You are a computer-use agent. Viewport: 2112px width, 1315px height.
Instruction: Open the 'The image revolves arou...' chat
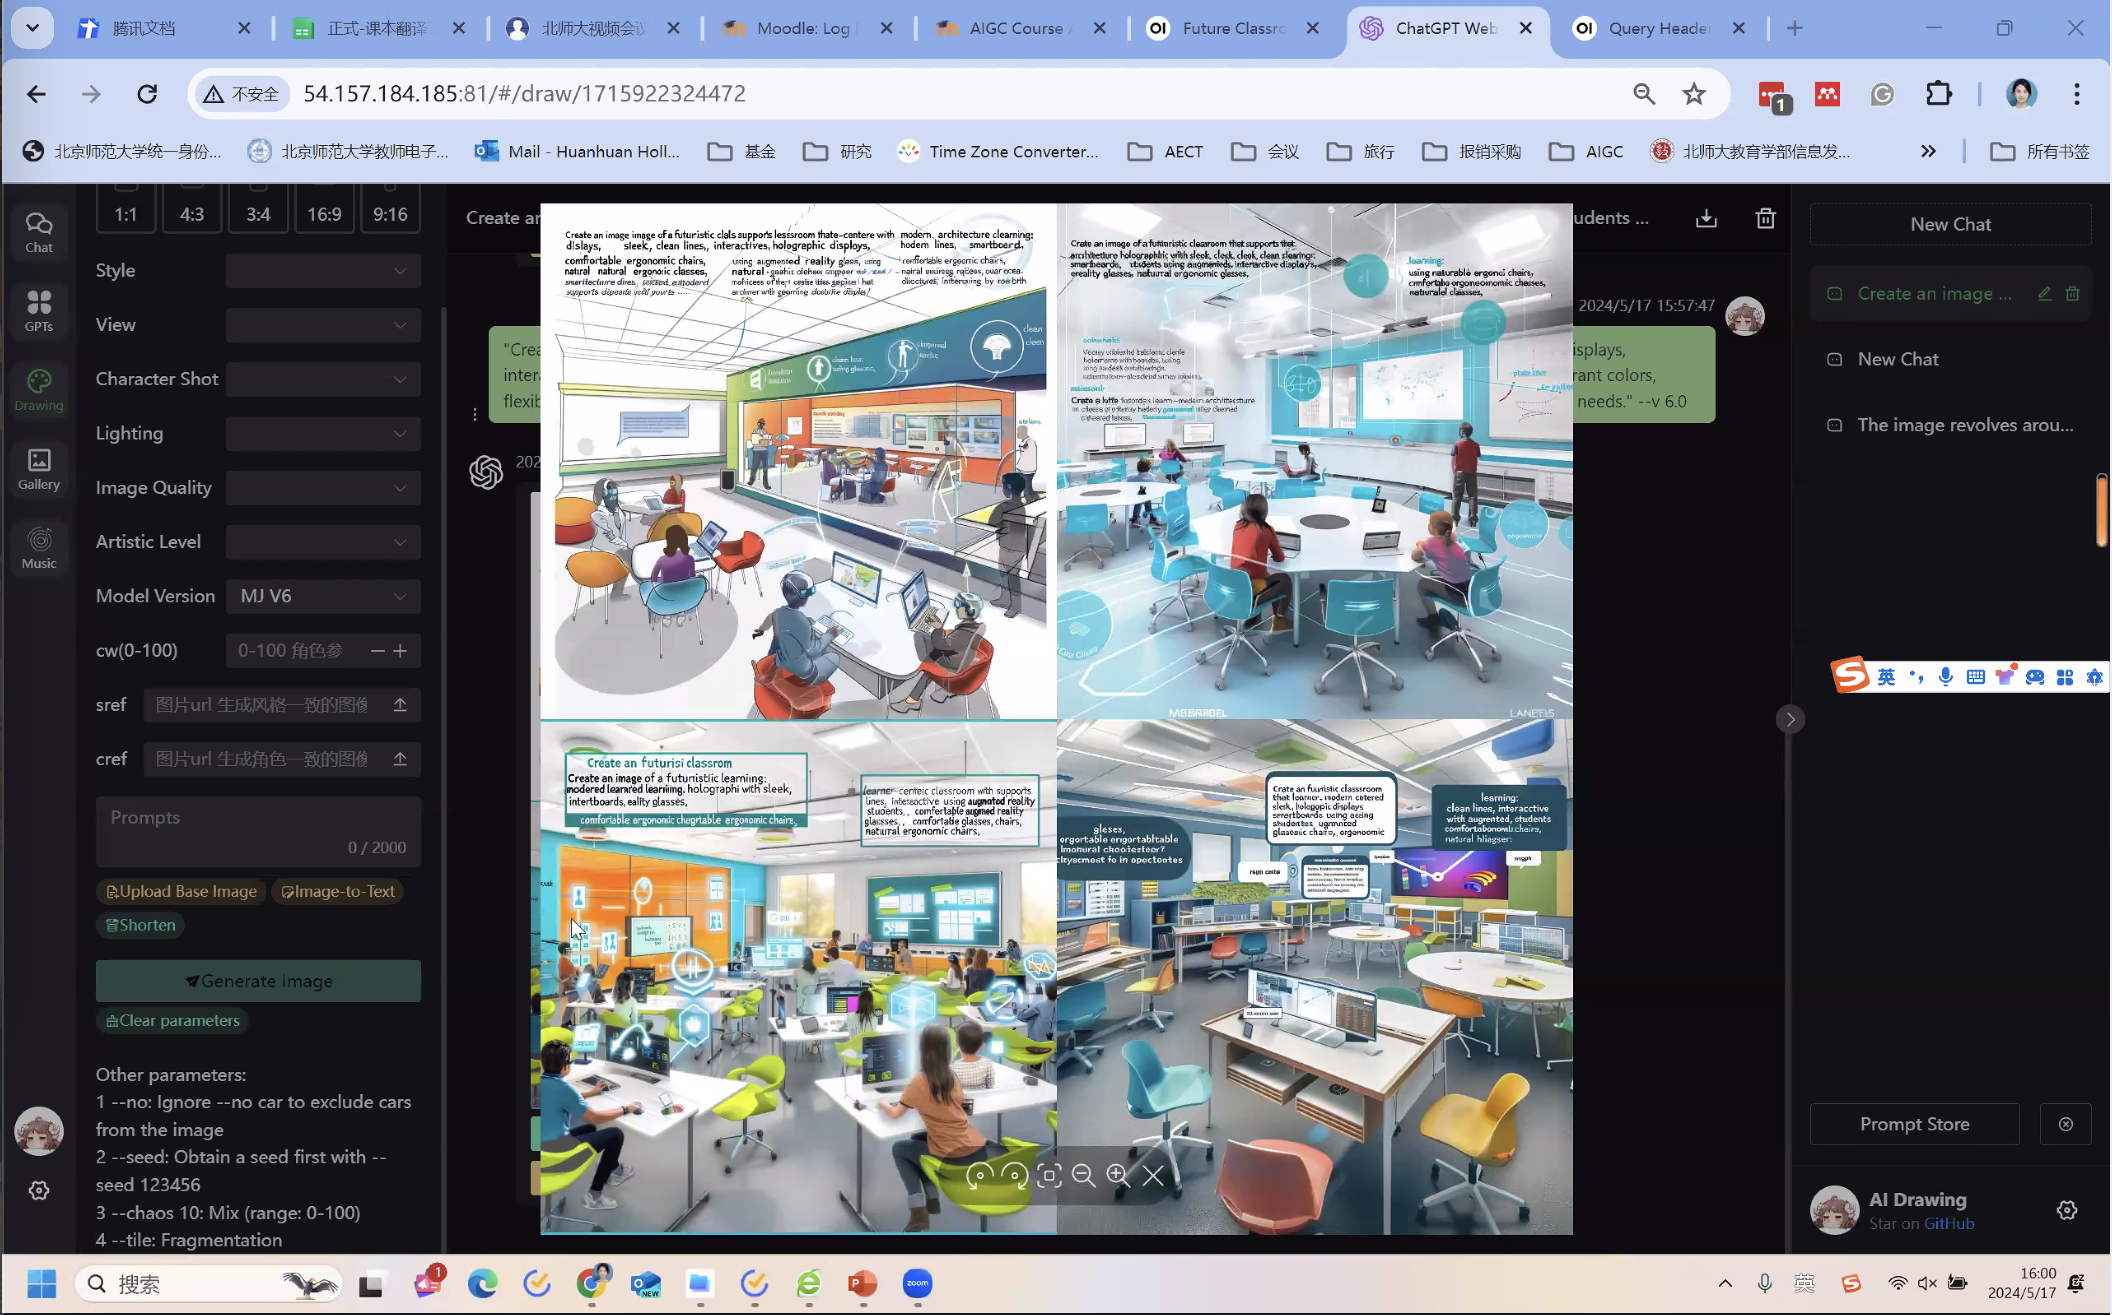[x=1964, y=425]
